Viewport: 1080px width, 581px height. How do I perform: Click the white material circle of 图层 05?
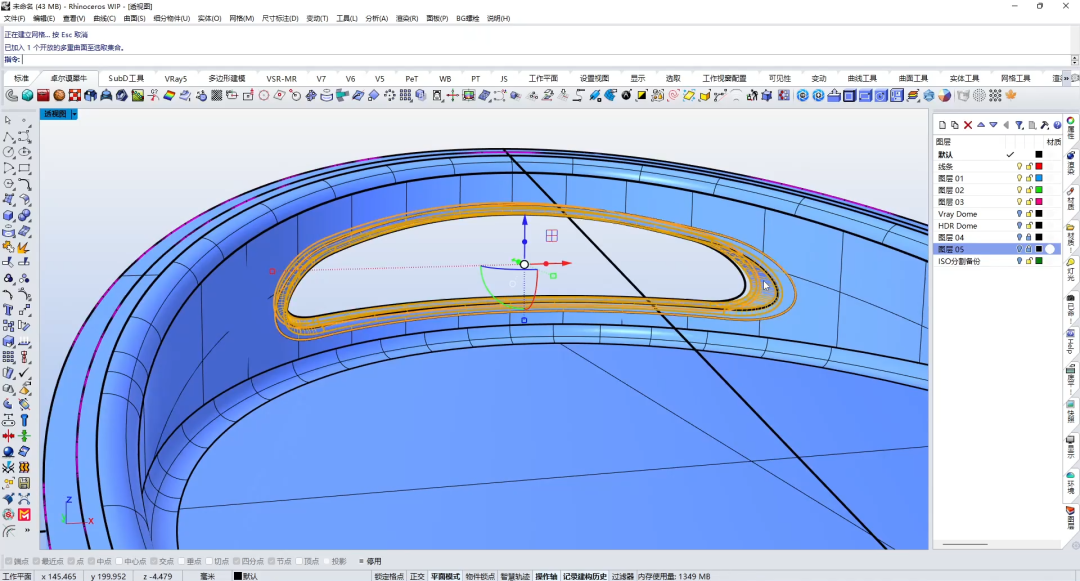[1050, 249]
